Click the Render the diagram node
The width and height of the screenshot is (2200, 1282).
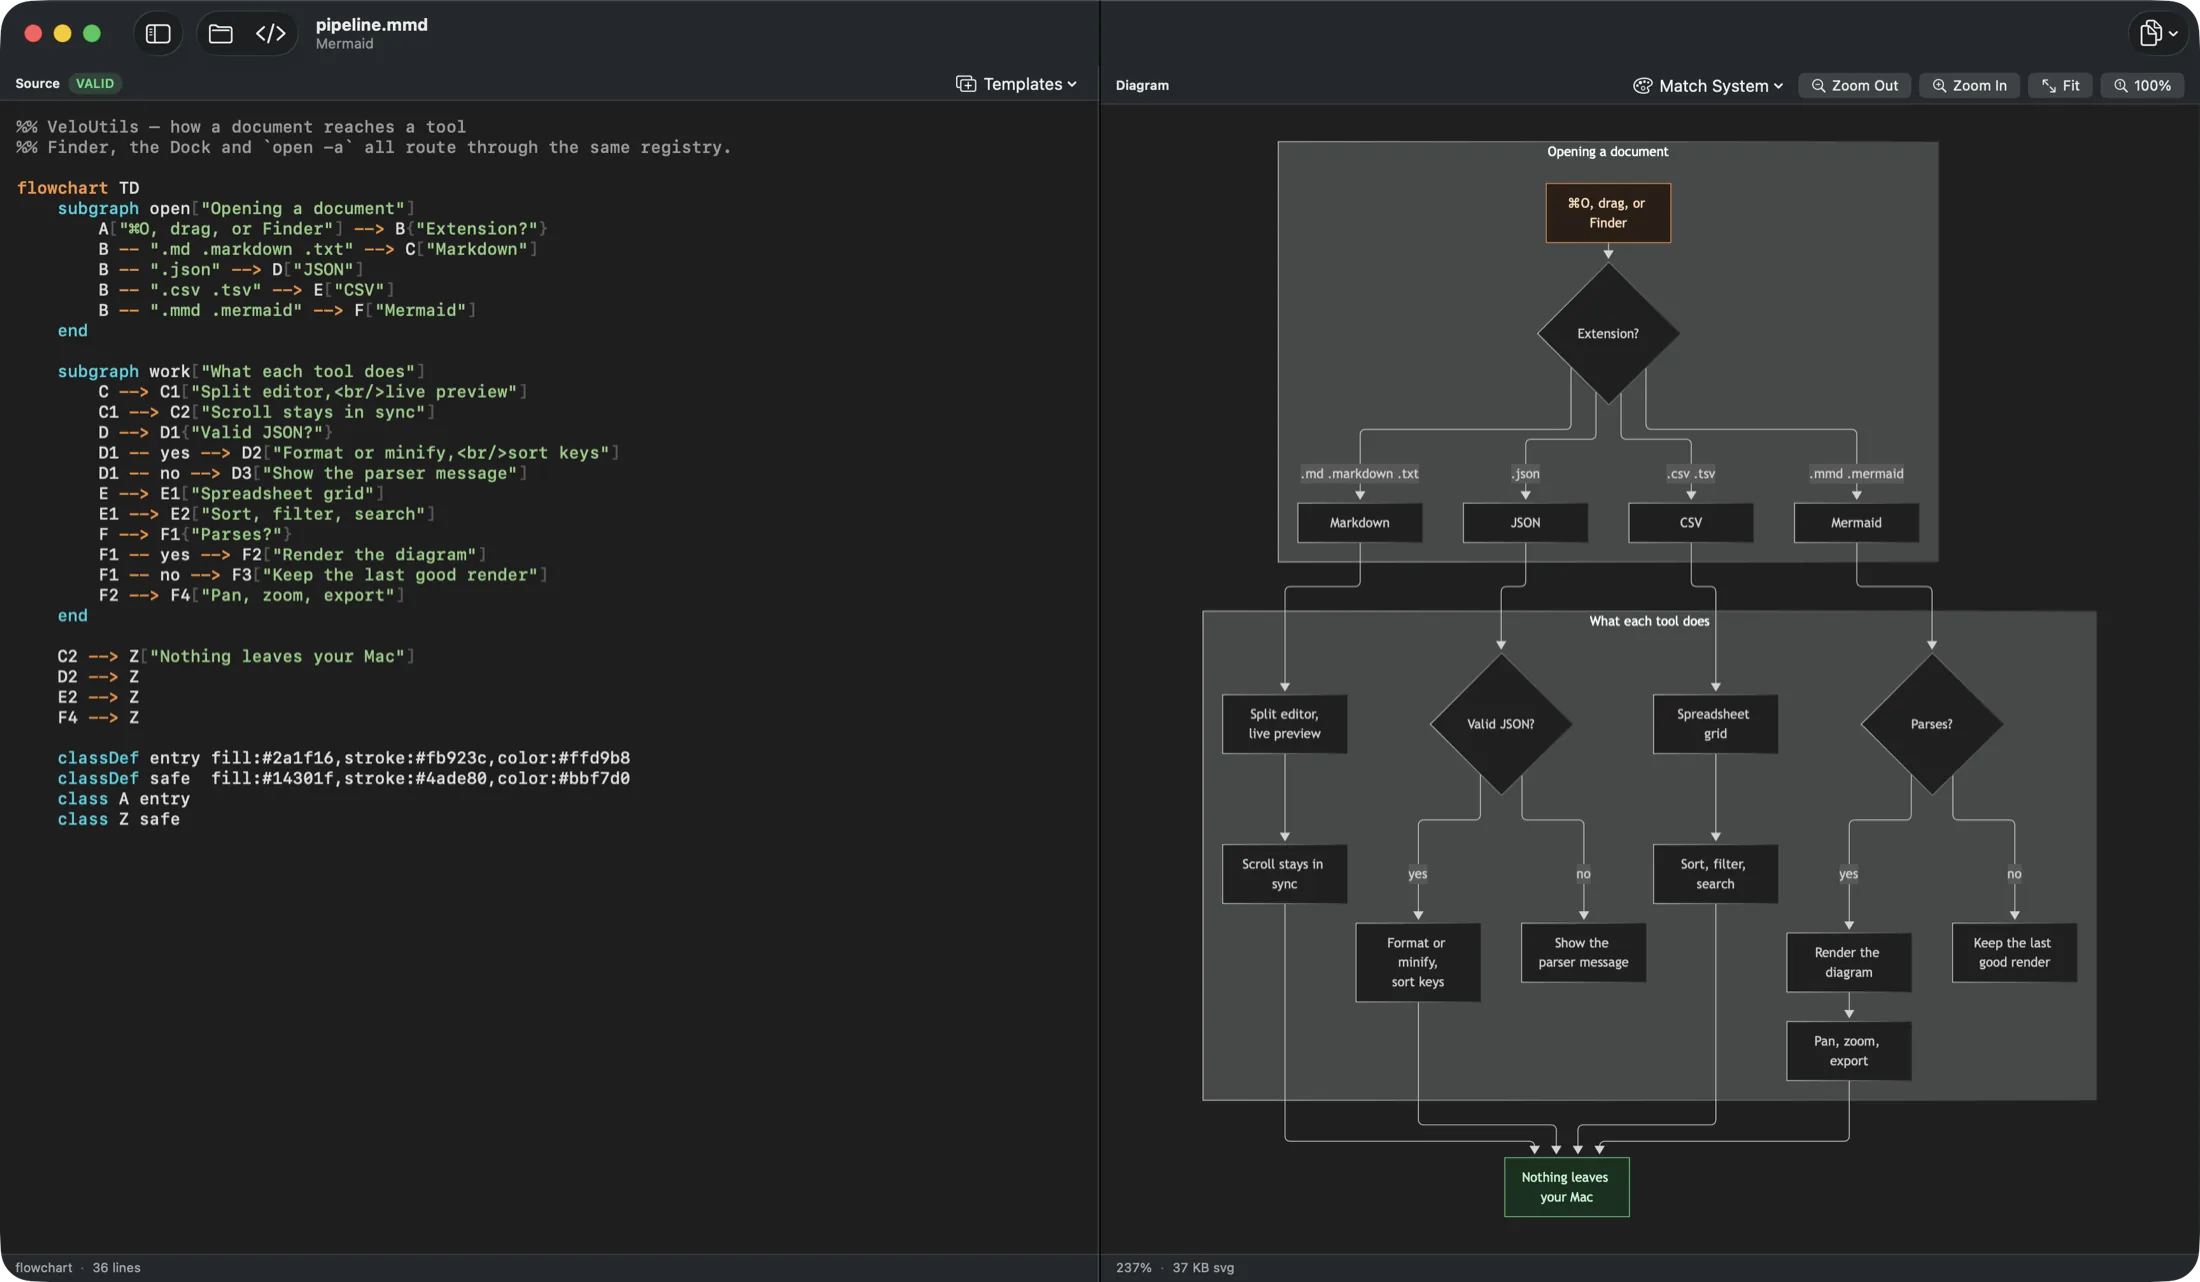1849,963
